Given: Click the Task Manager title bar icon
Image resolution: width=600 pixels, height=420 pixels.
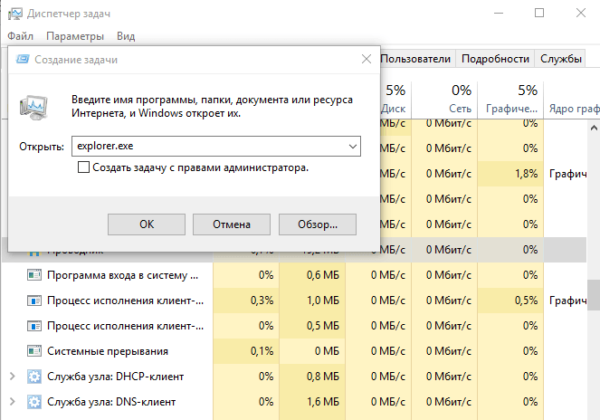Looking at the screenshot, I should tap(15, 14).
